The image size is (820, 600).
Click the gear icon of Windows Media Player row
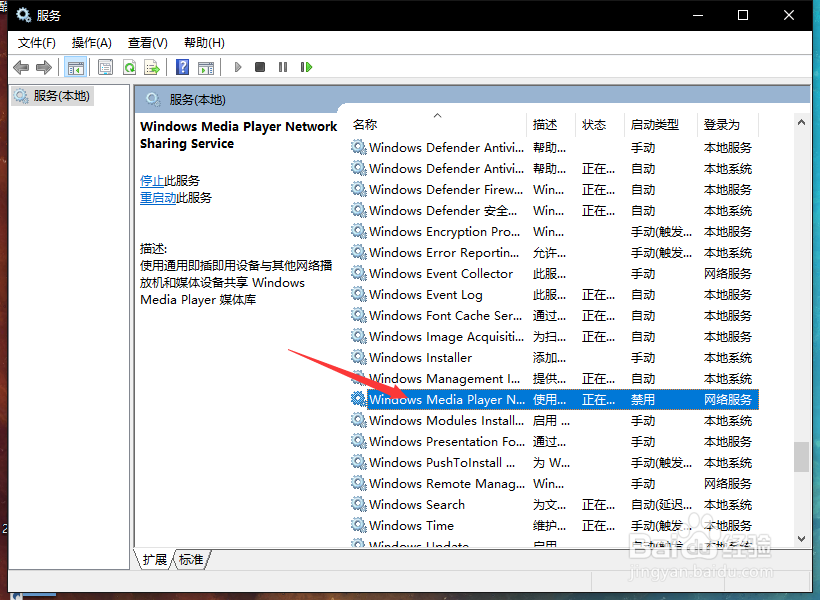[358, 399]
